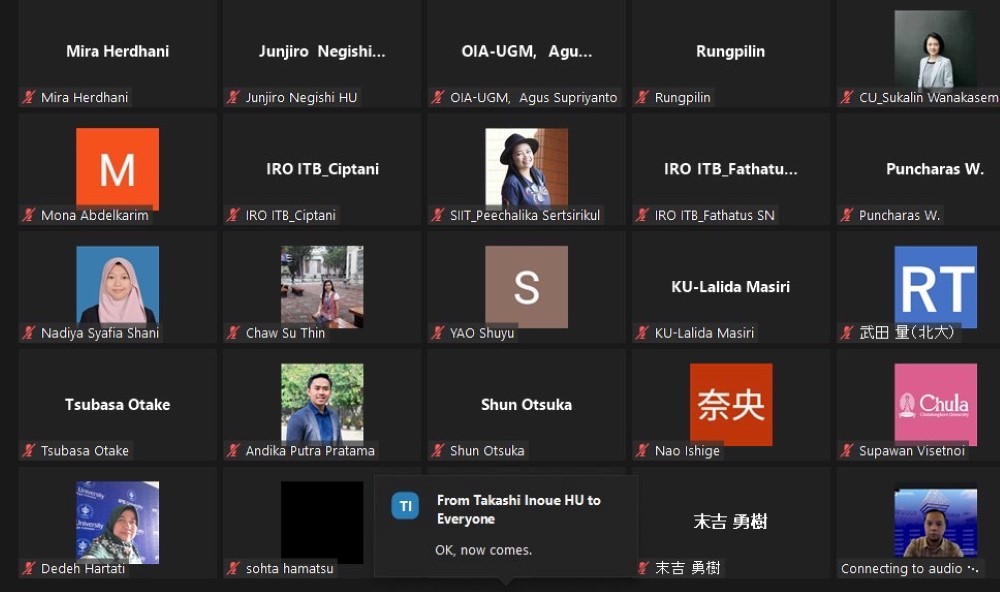Screen dimensions: 1000x592
Task: Select Andika Putra Pratama's profile photo
Action: coord(322,404)
